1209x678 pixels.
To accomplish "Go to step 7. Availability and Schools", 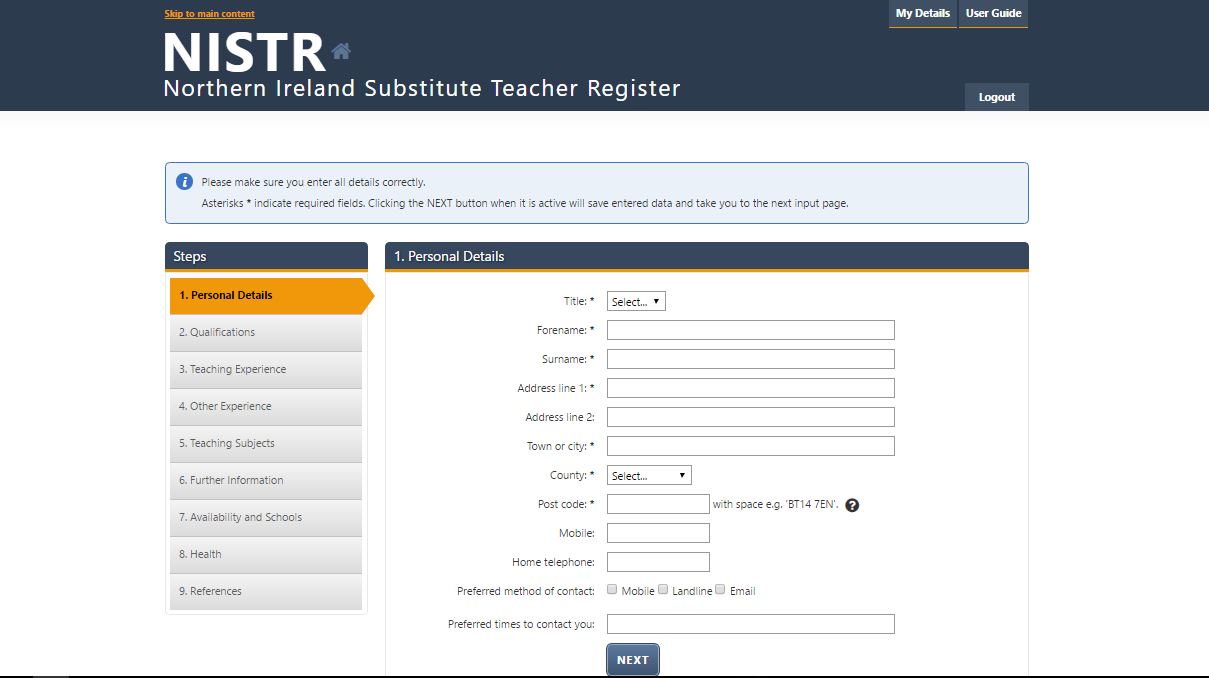I will pyautogui.click(x=266, y=518).
